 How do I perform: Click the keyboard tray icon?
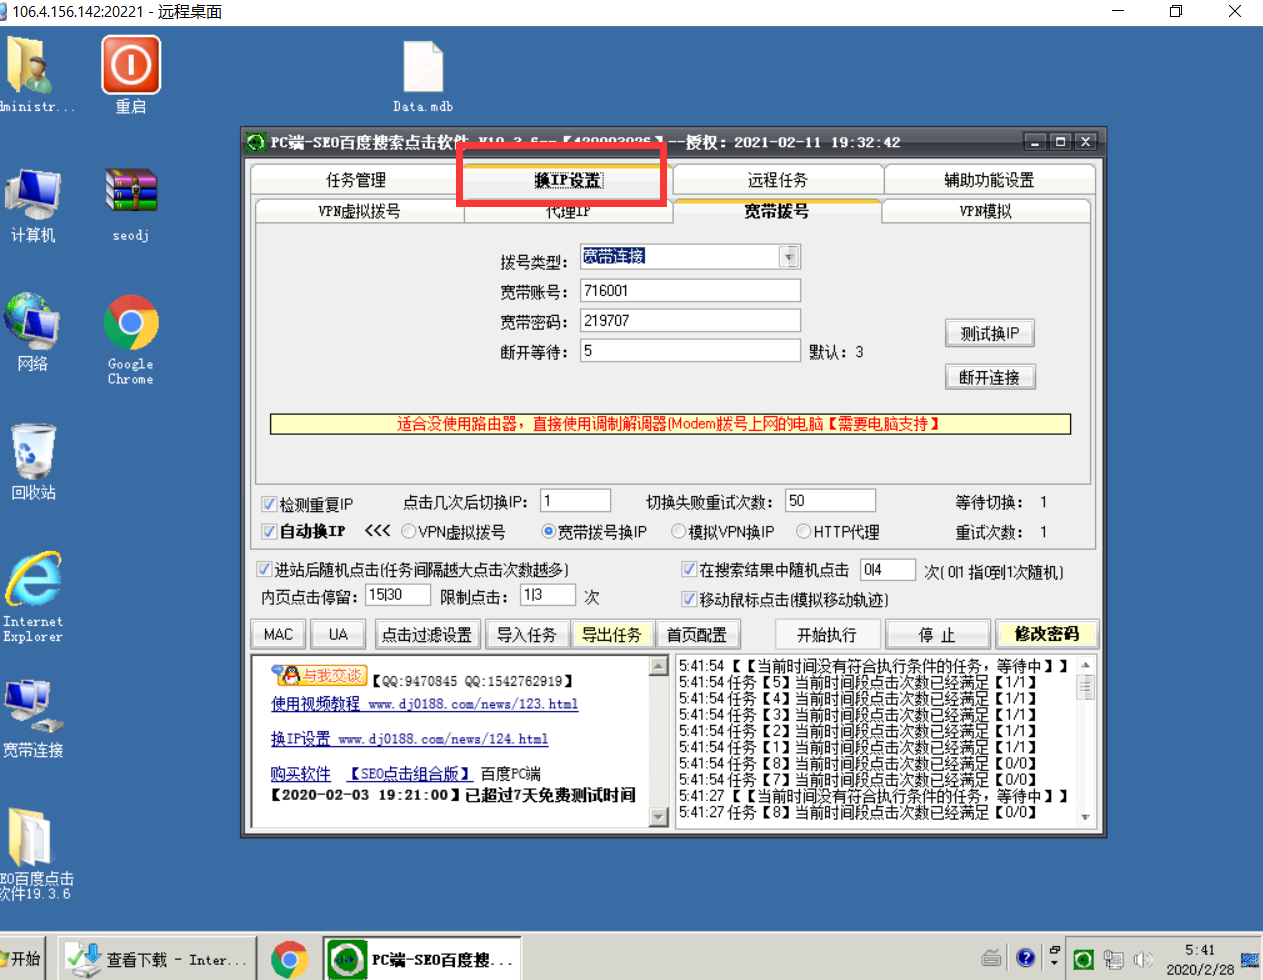click(x=991, y=958)
